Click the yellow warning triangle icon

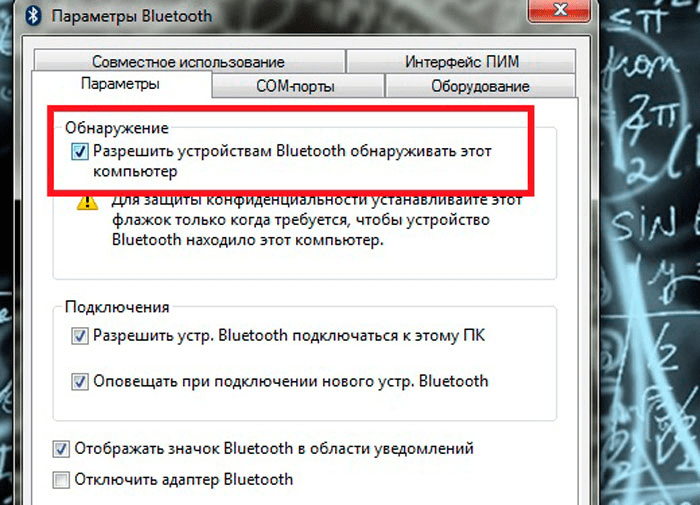point(88,203)
